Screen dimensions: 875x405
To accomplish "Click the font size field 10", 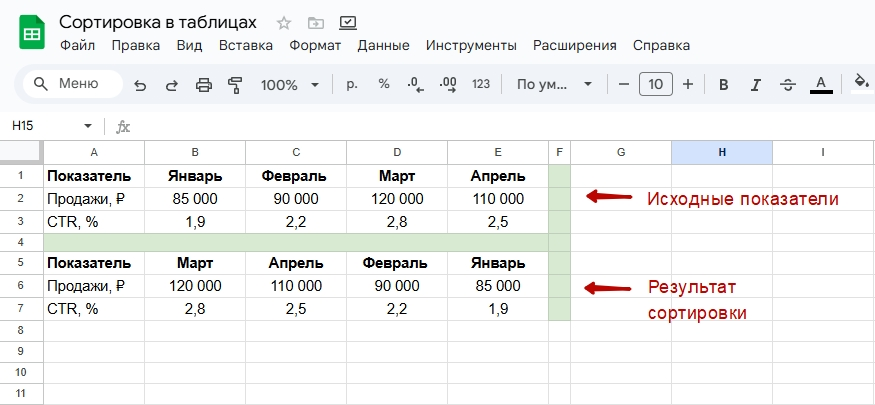I will [x=656, y=85].
